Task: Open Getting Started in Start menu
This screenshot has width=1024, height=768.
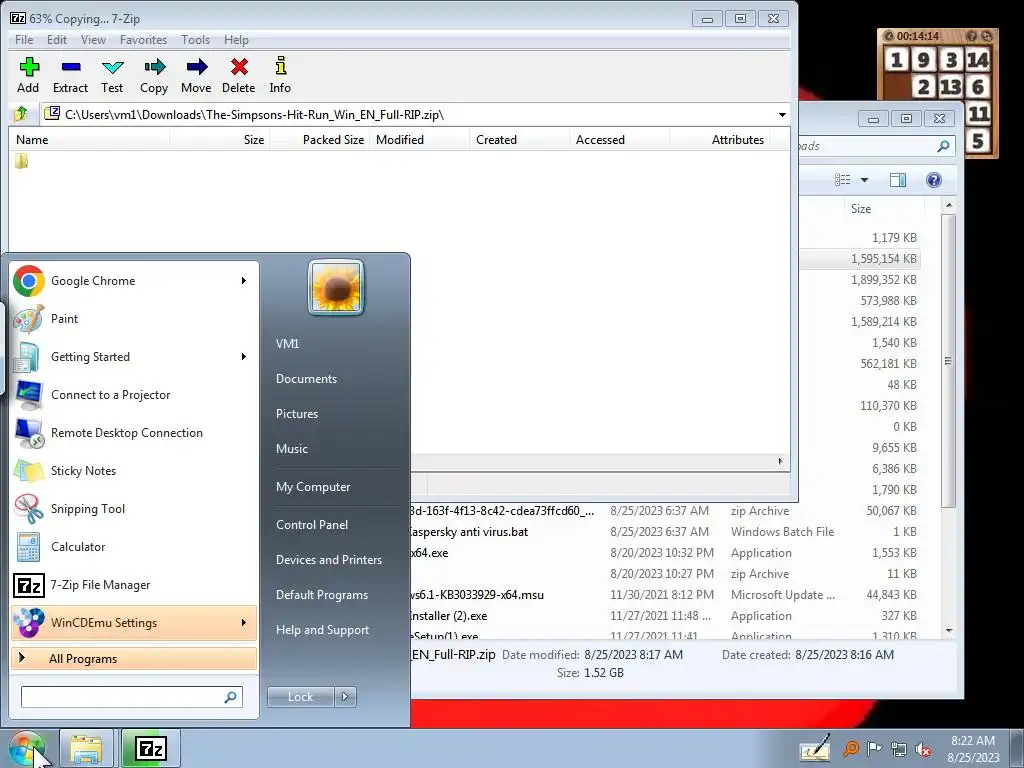Action: pyautogui.click(x=134, y=357)
